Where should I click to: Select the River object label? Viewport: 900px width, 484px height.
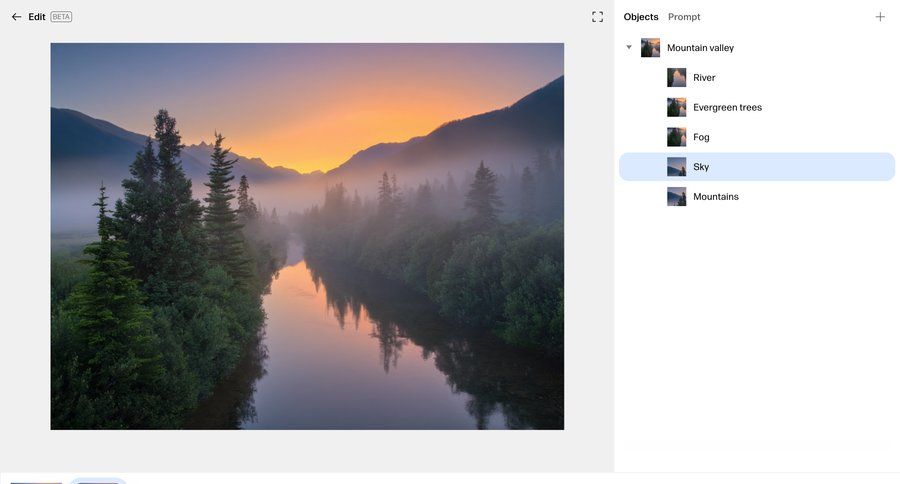click(704, 78)
